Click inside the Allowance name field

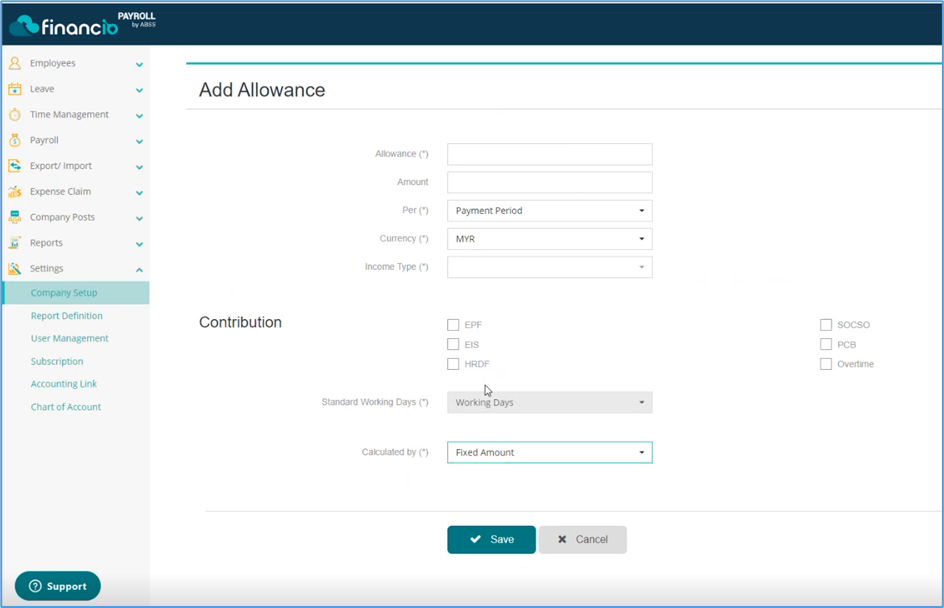pos(549,154)
